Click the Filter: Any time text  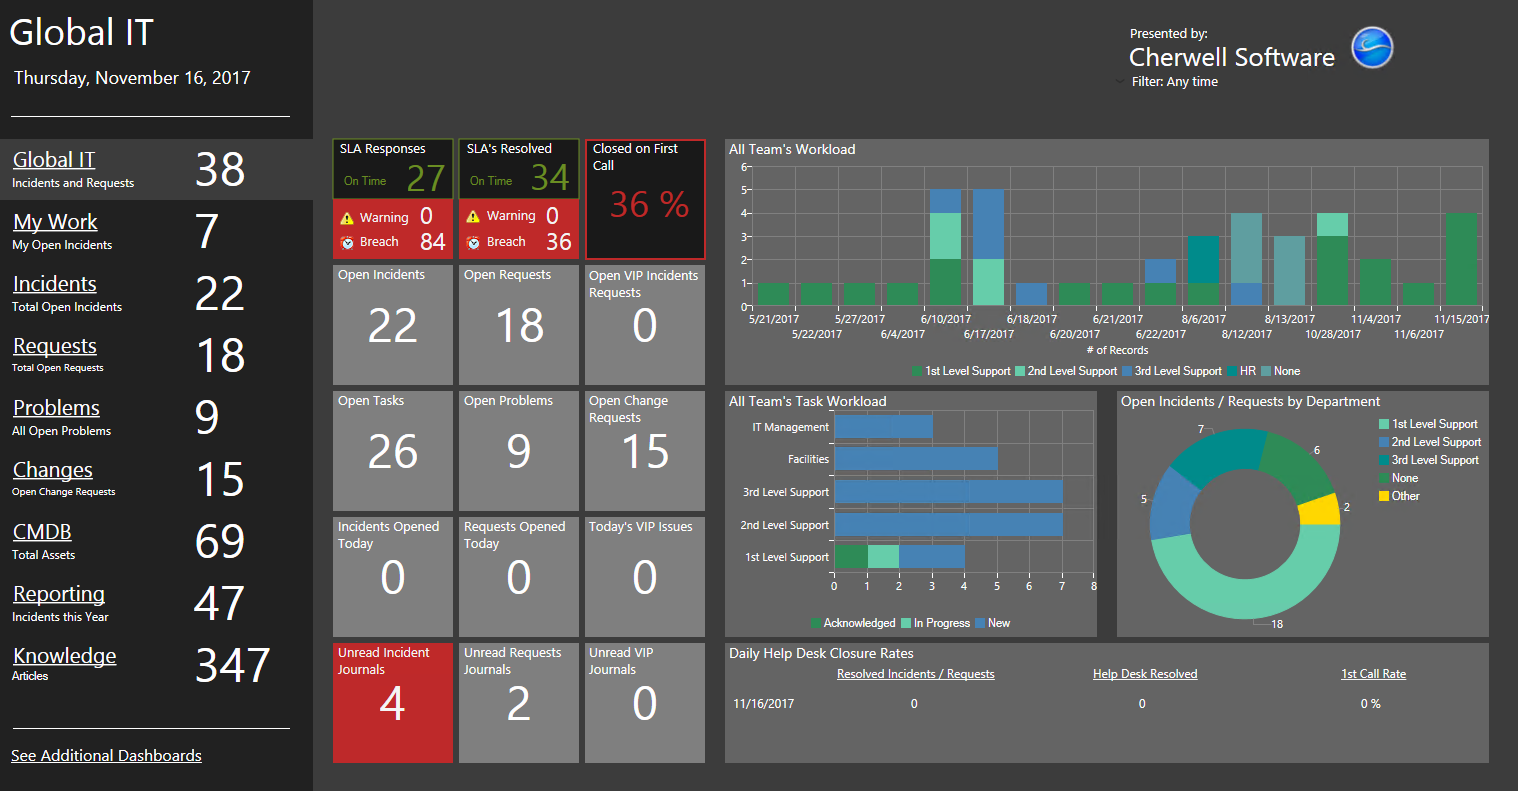[x=1175, y=82]
